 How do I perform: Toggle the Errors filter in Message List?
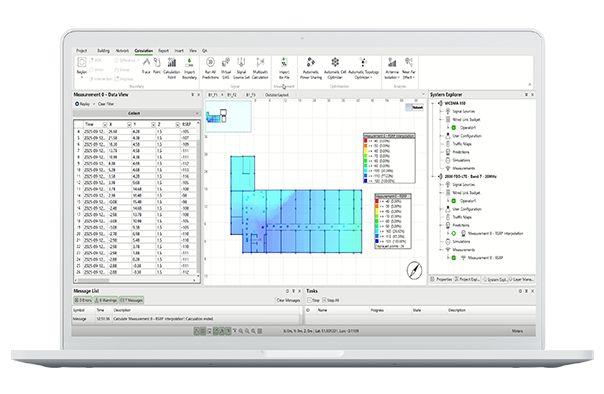[x=83, y=300]
